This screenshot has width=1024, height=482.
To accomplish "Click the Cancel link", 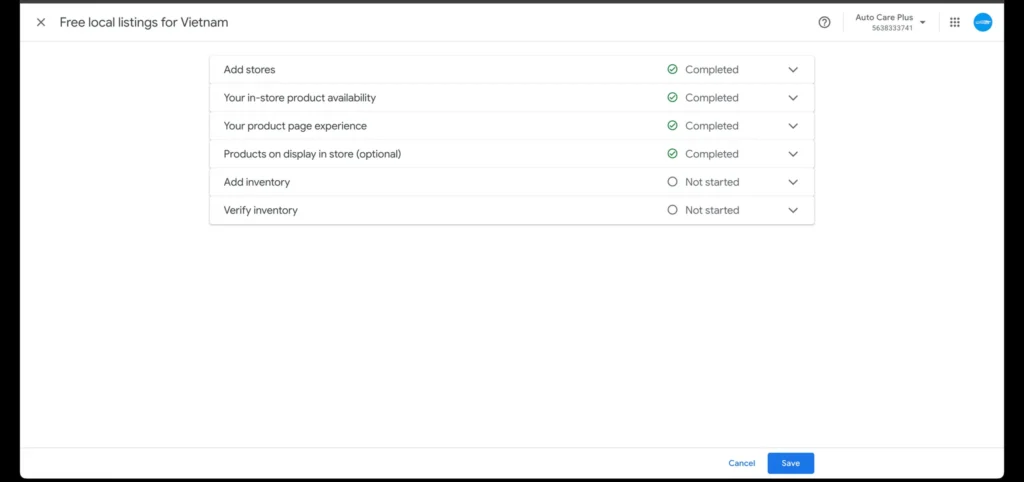I will coord(741,463).
